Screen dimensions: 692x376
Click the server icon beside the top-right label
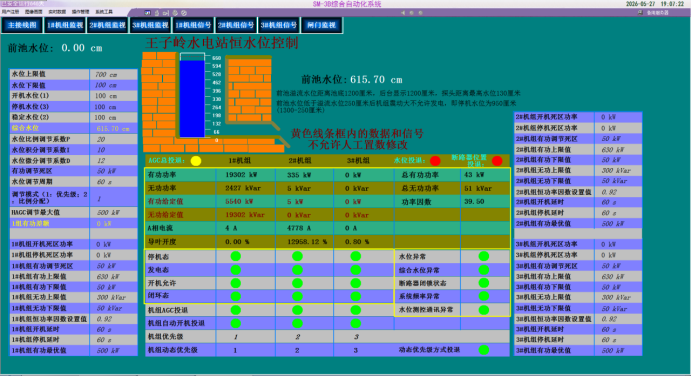pos(640,13)
